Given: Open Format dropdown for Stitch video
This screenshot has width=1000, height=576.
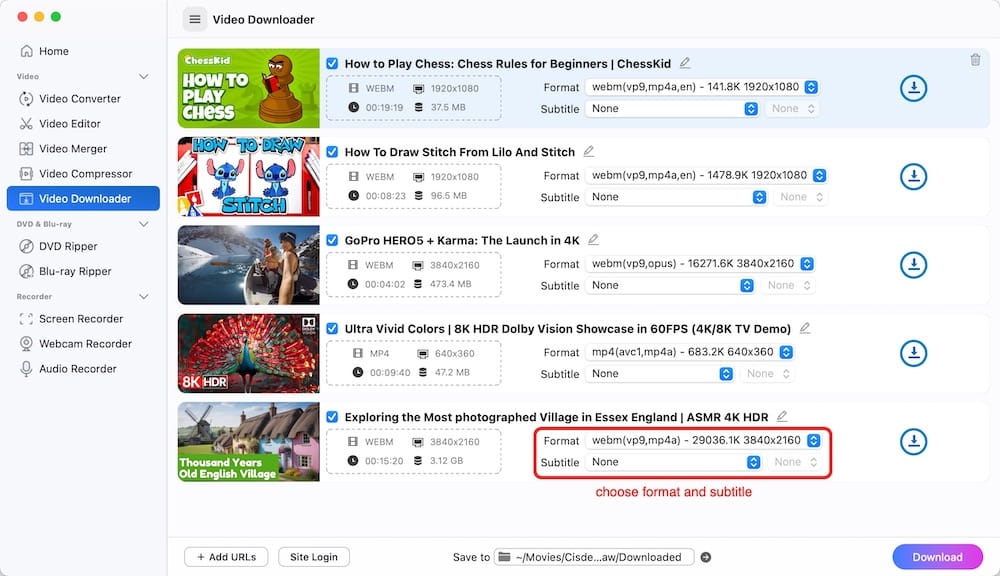Looking at the screenshot, I should click(x=706, y=175).
